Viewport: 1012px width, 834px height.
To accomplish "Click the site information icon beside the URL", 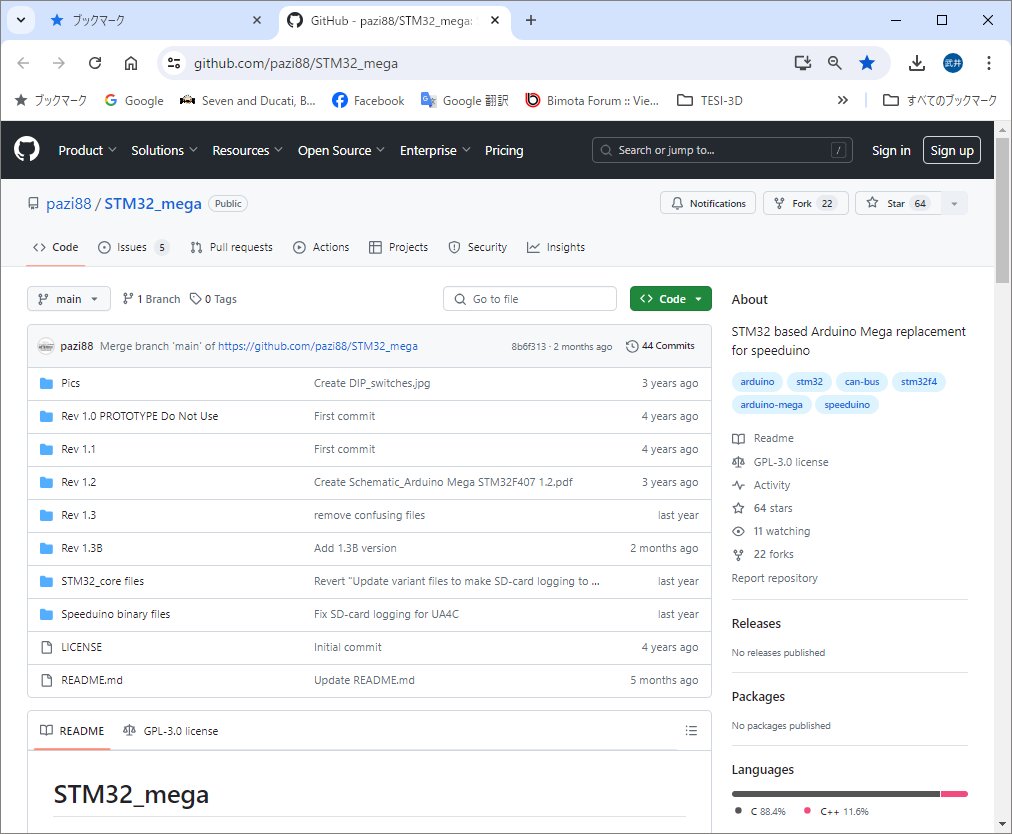I will (x=174, y=63).
